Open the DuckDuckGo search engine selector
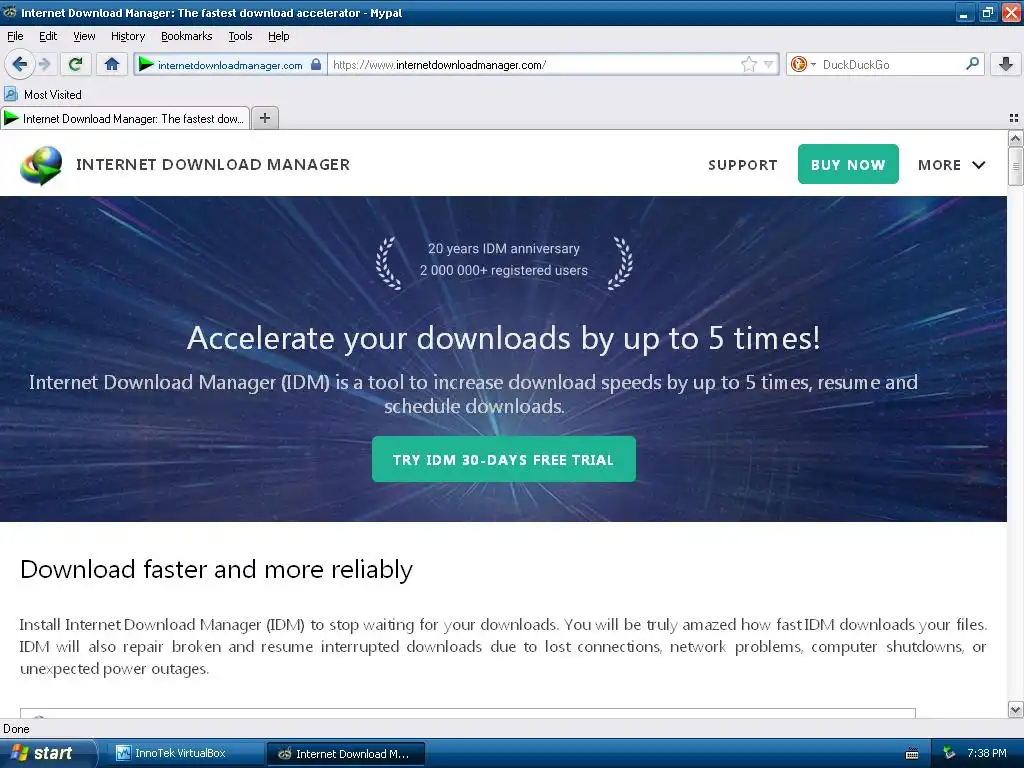The image size is (1024, 768). click(x=803, y=64)
